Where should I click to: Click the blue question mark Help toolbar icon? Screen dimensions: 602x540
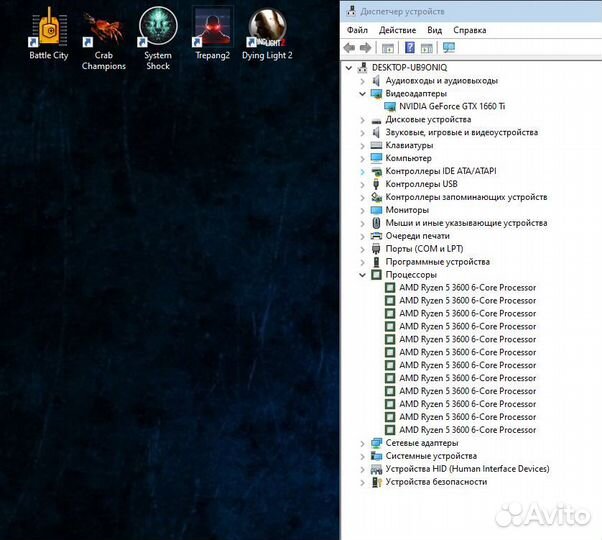coord(410,48)
